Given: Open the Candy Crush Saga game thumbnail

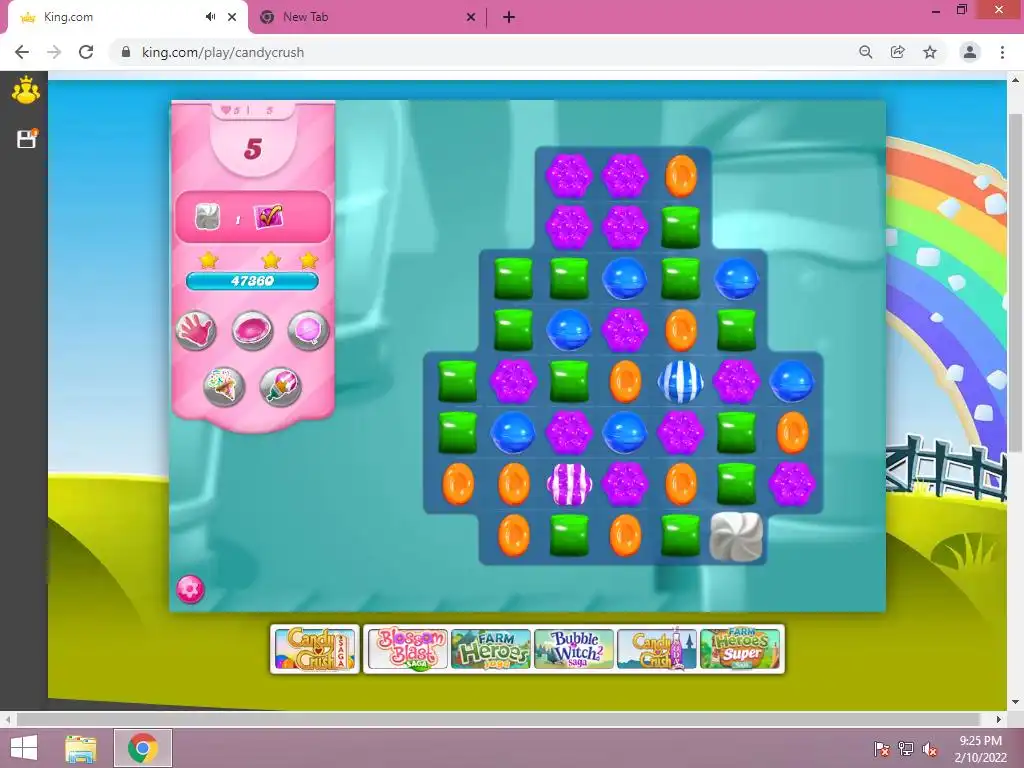Looking at the screenshot, I should pyautogui.click(x=315, y=648).
